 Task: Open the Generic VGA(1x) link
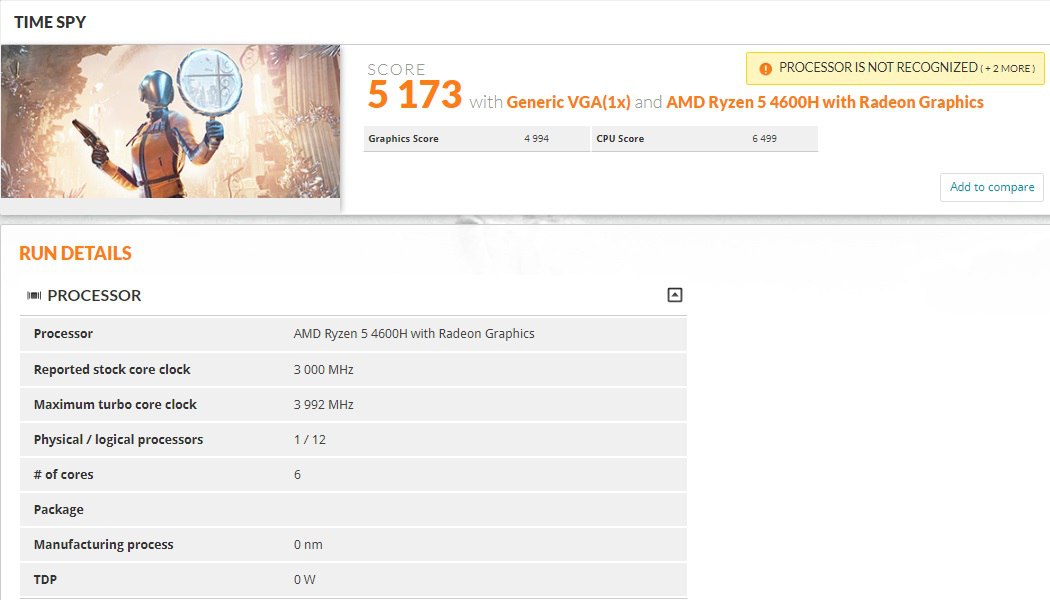pos(569,102)
